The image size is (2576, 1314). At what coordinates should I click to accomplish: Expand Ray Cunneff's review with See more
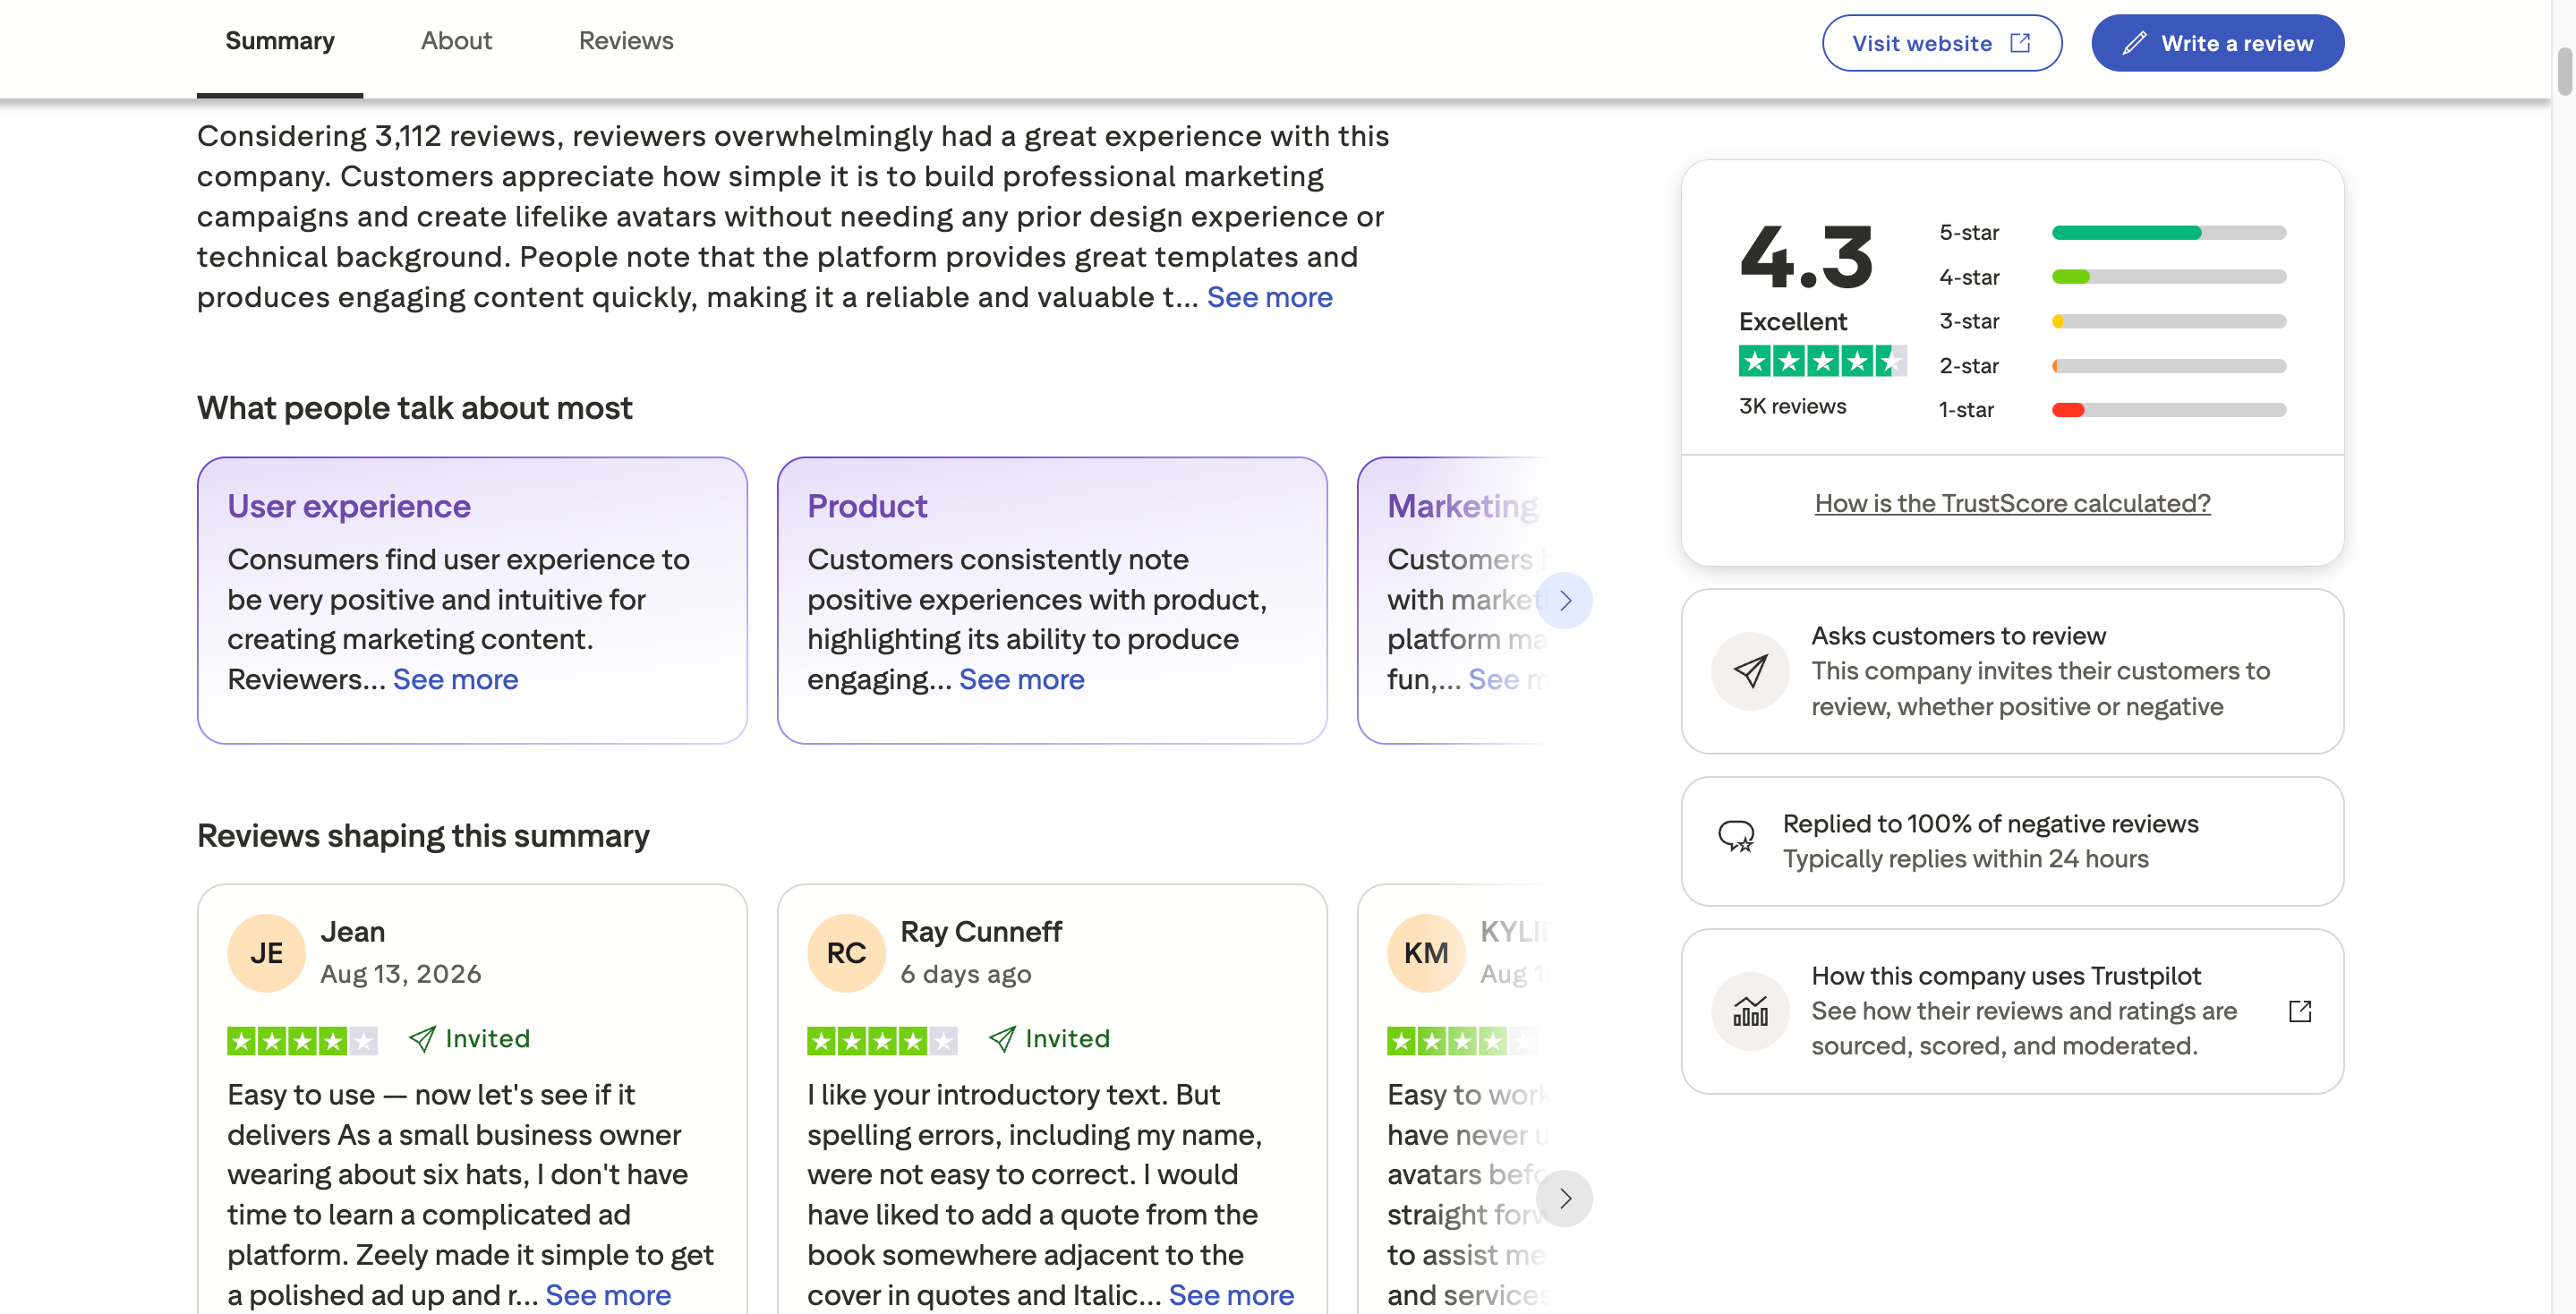click(1231, 1295)
